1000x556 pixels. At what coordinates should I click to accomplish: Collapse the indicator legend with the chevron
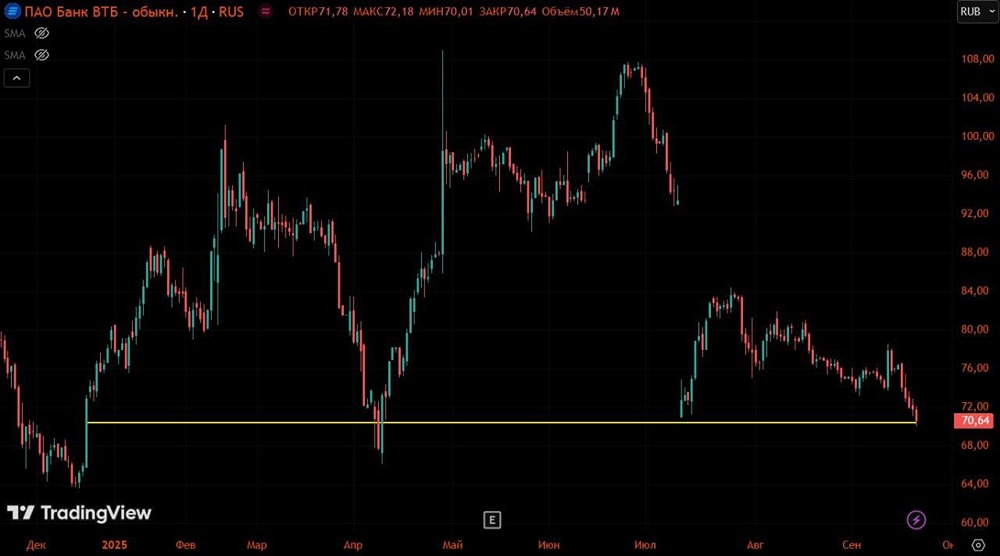[x=17, y=78]
